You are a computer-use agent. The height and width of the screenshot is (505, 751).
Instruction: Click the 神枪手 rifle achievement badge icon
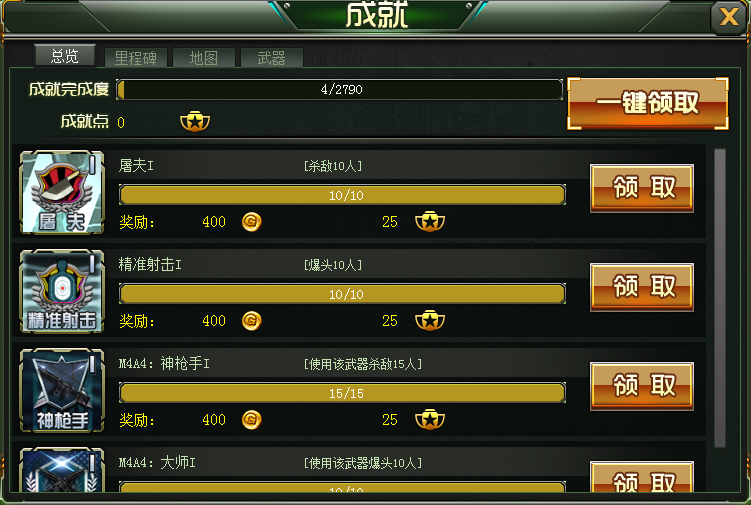[x=62, y=390]
